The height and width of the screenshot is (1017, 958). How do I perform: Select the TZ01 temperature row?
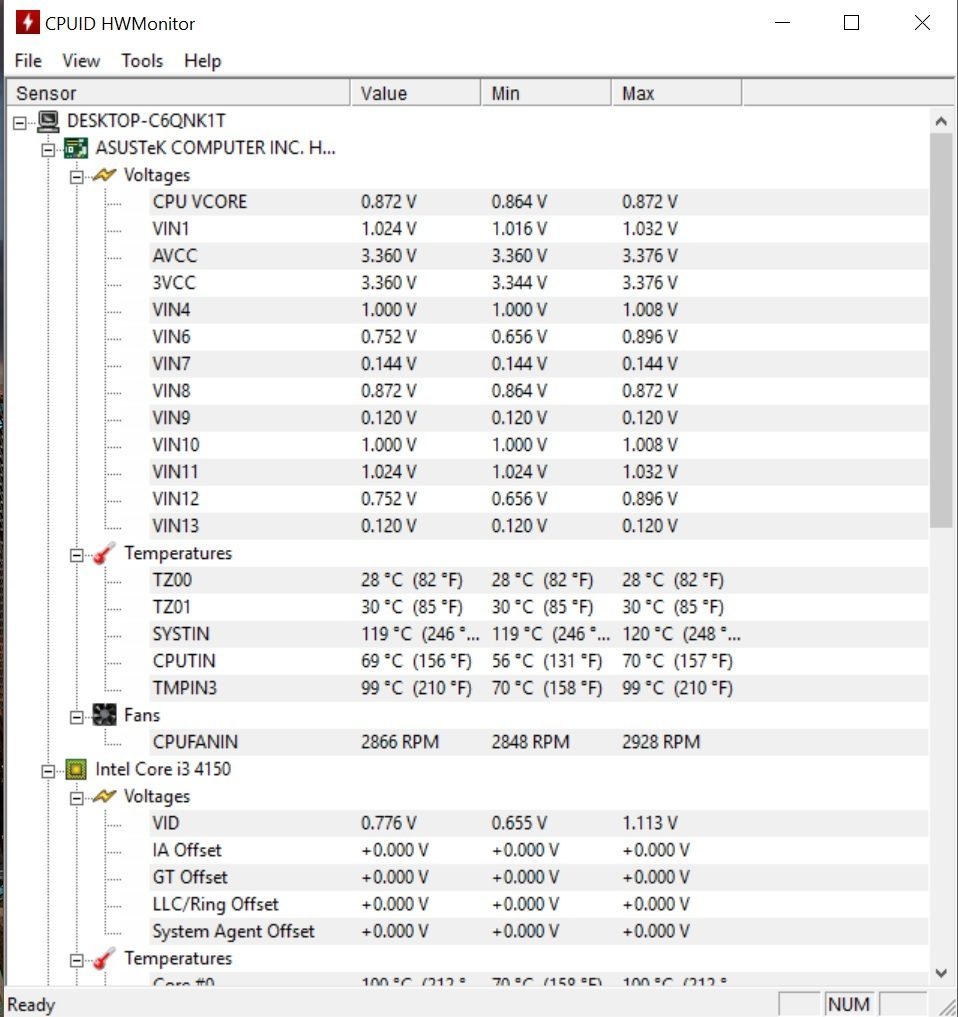coord(538,607)
